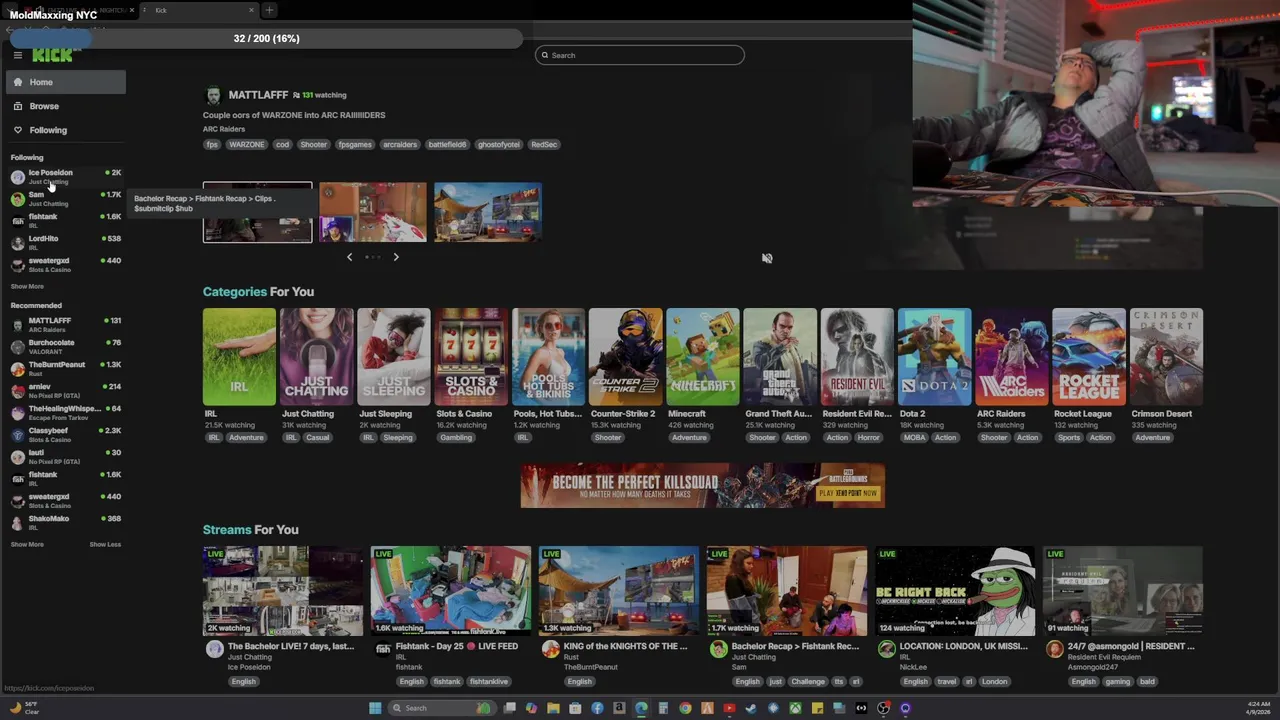Open Facebook taskbar icon
This screenshot has width=1280, height=720.
click(x=597, y=708)
